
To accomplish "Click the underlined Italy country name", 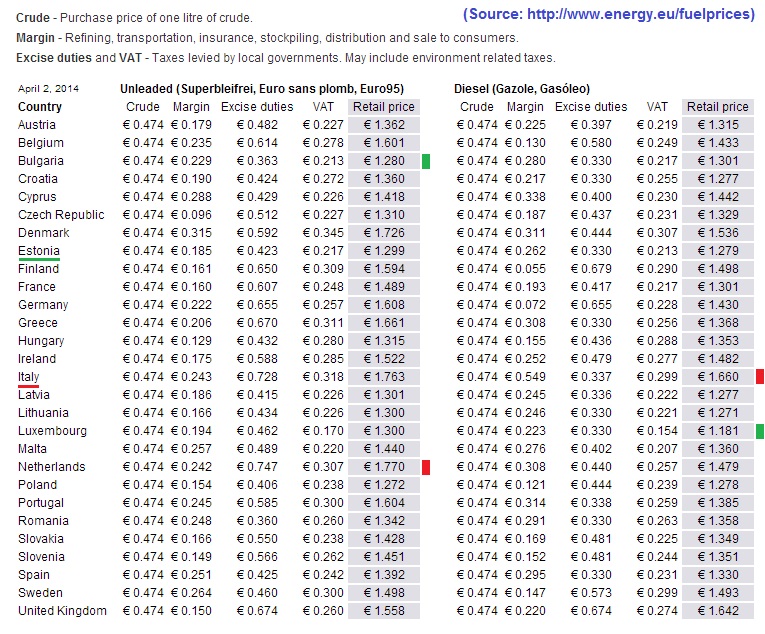I will pos(29,377).
